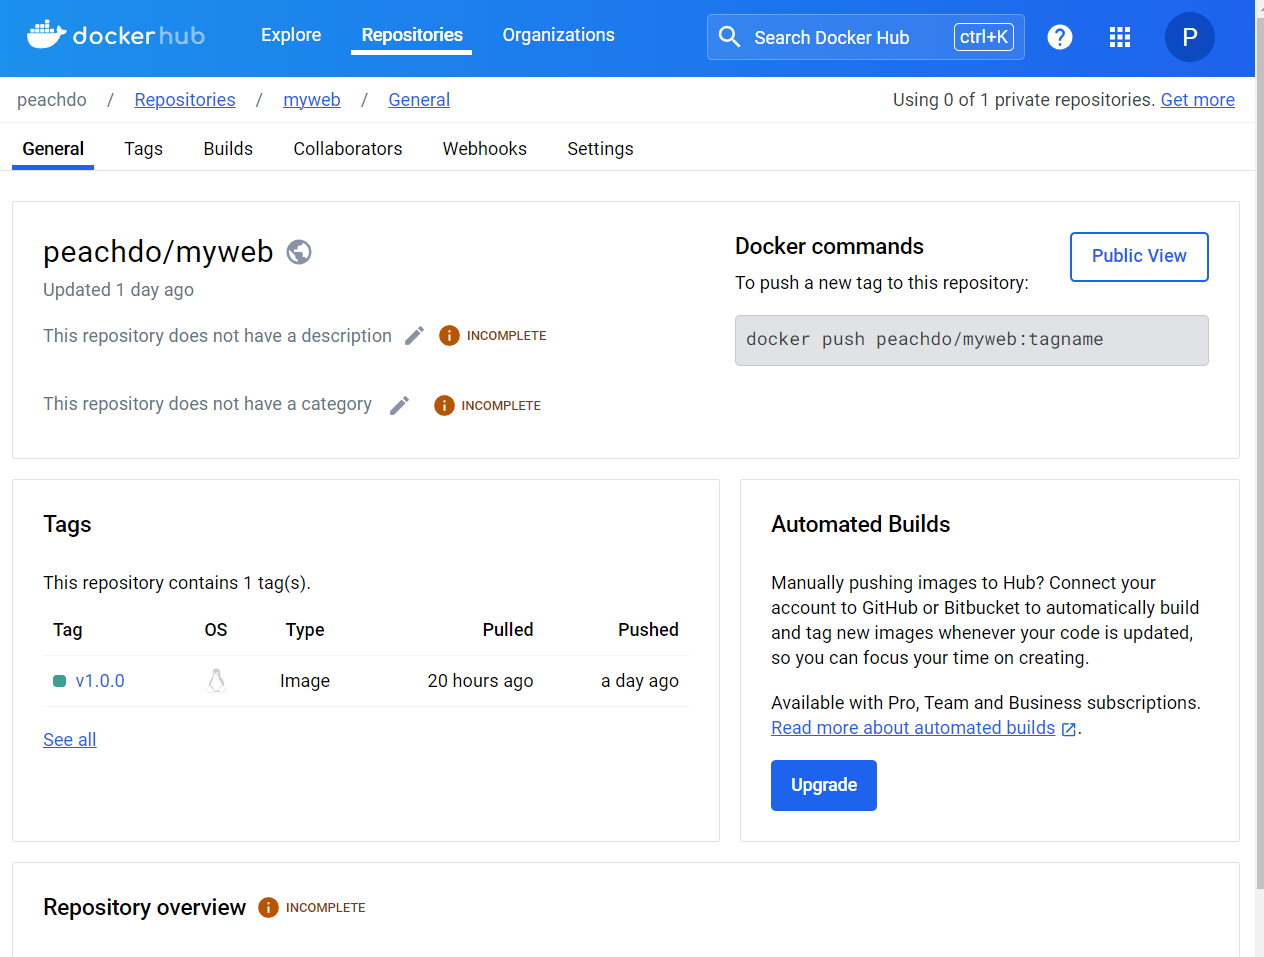Click external link icon after automated builds
The width and height of the screenshot is (1264, 957).
1069,729
